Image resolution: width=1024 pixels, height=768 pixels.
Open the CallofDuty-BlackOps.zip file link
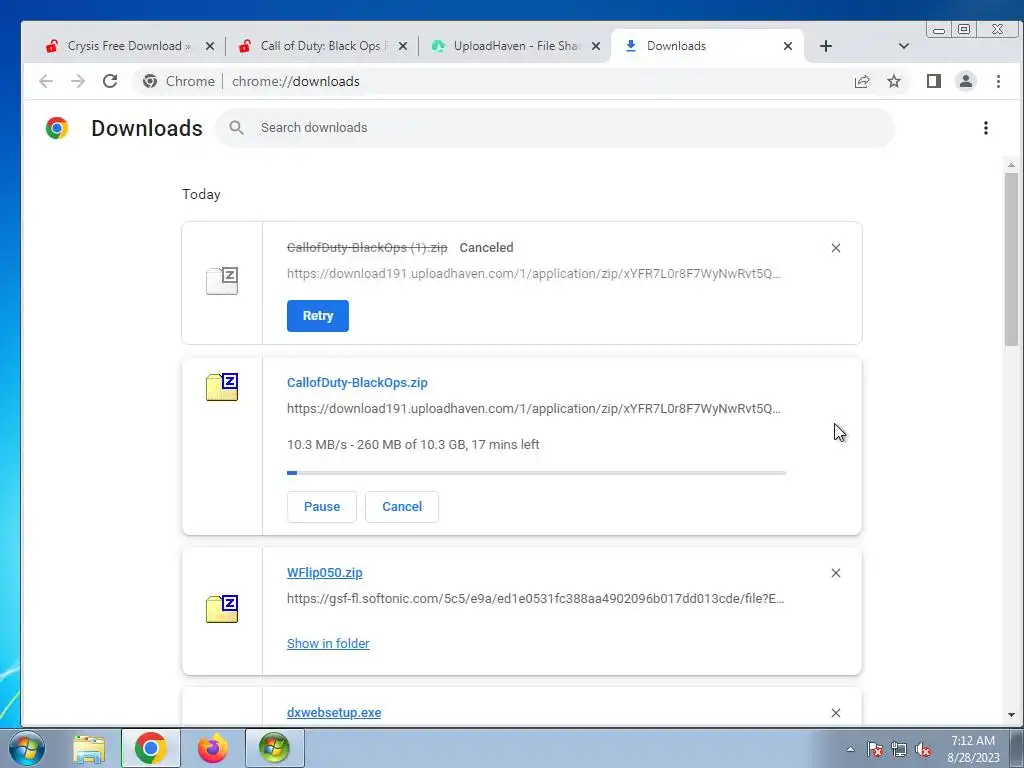(357, 383)
